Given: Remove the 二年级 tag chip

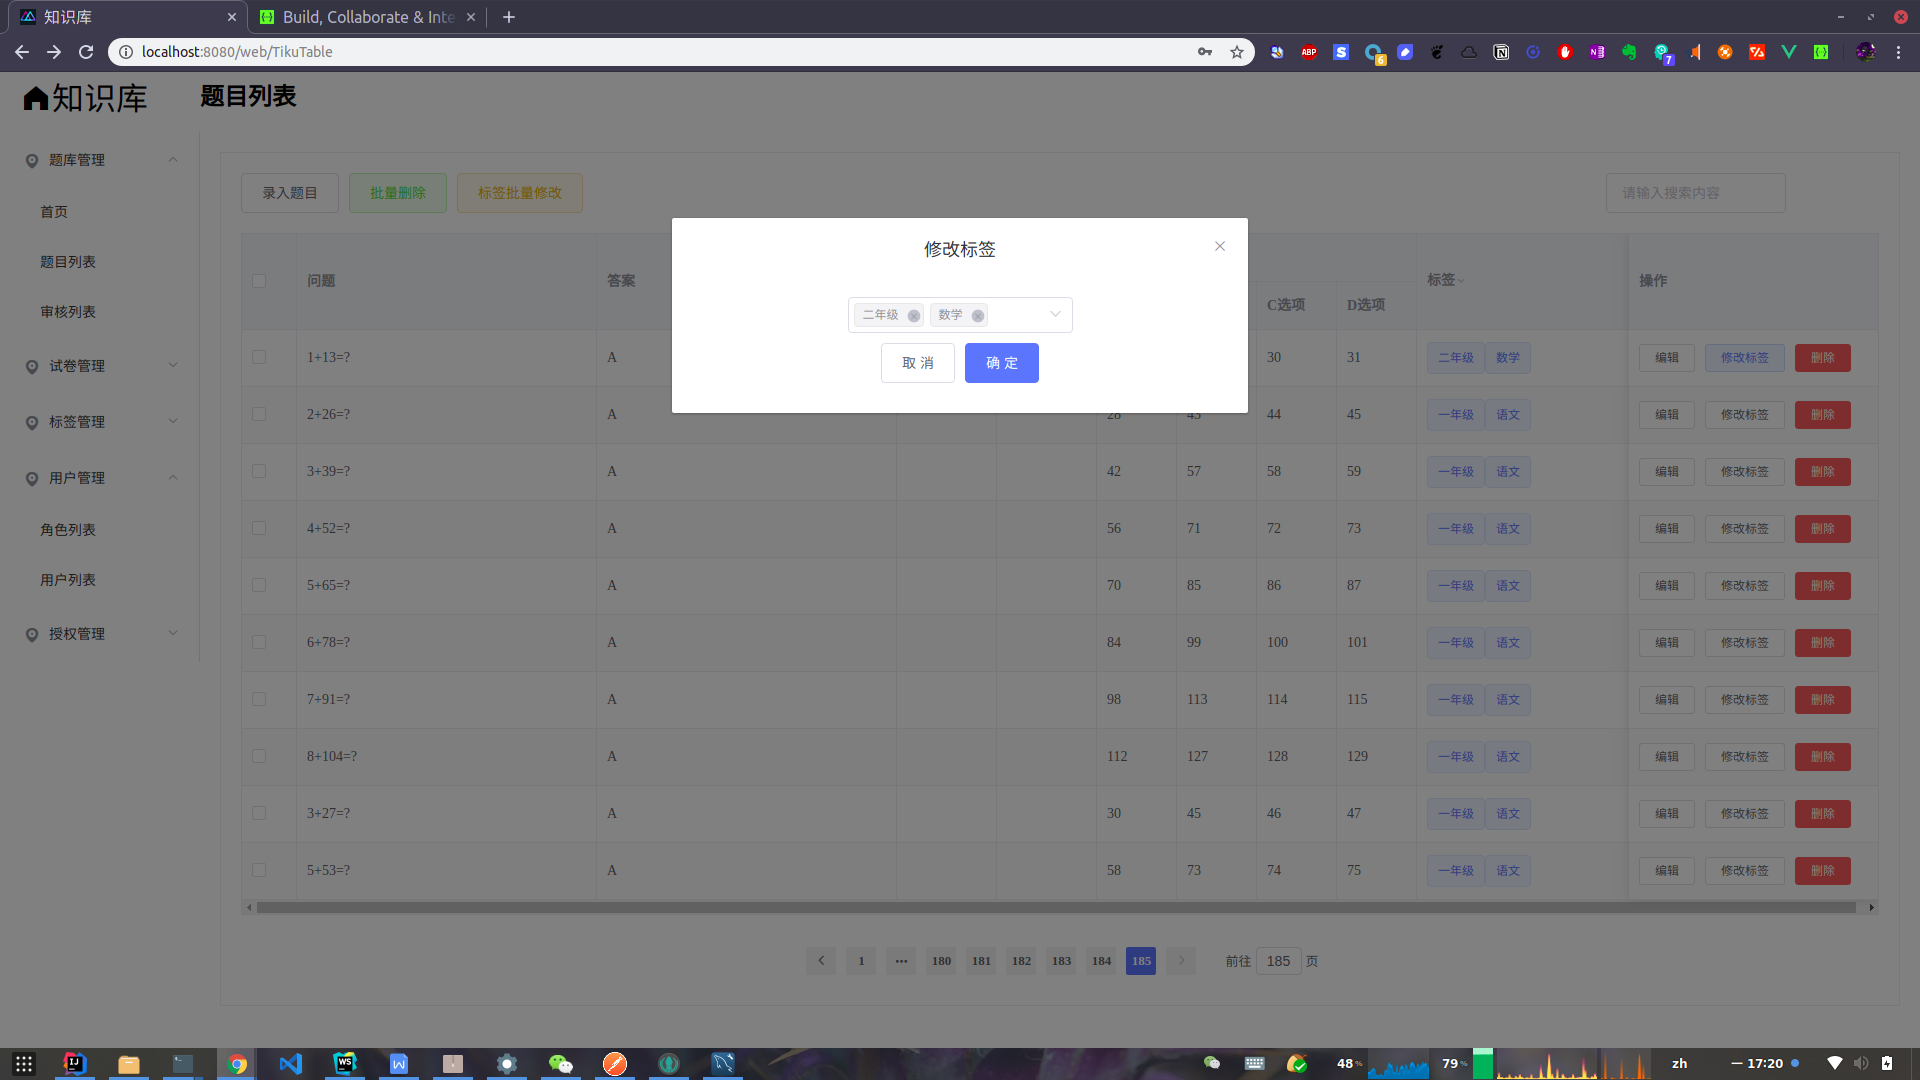Looking at the screenshot, I should [913, 316].
